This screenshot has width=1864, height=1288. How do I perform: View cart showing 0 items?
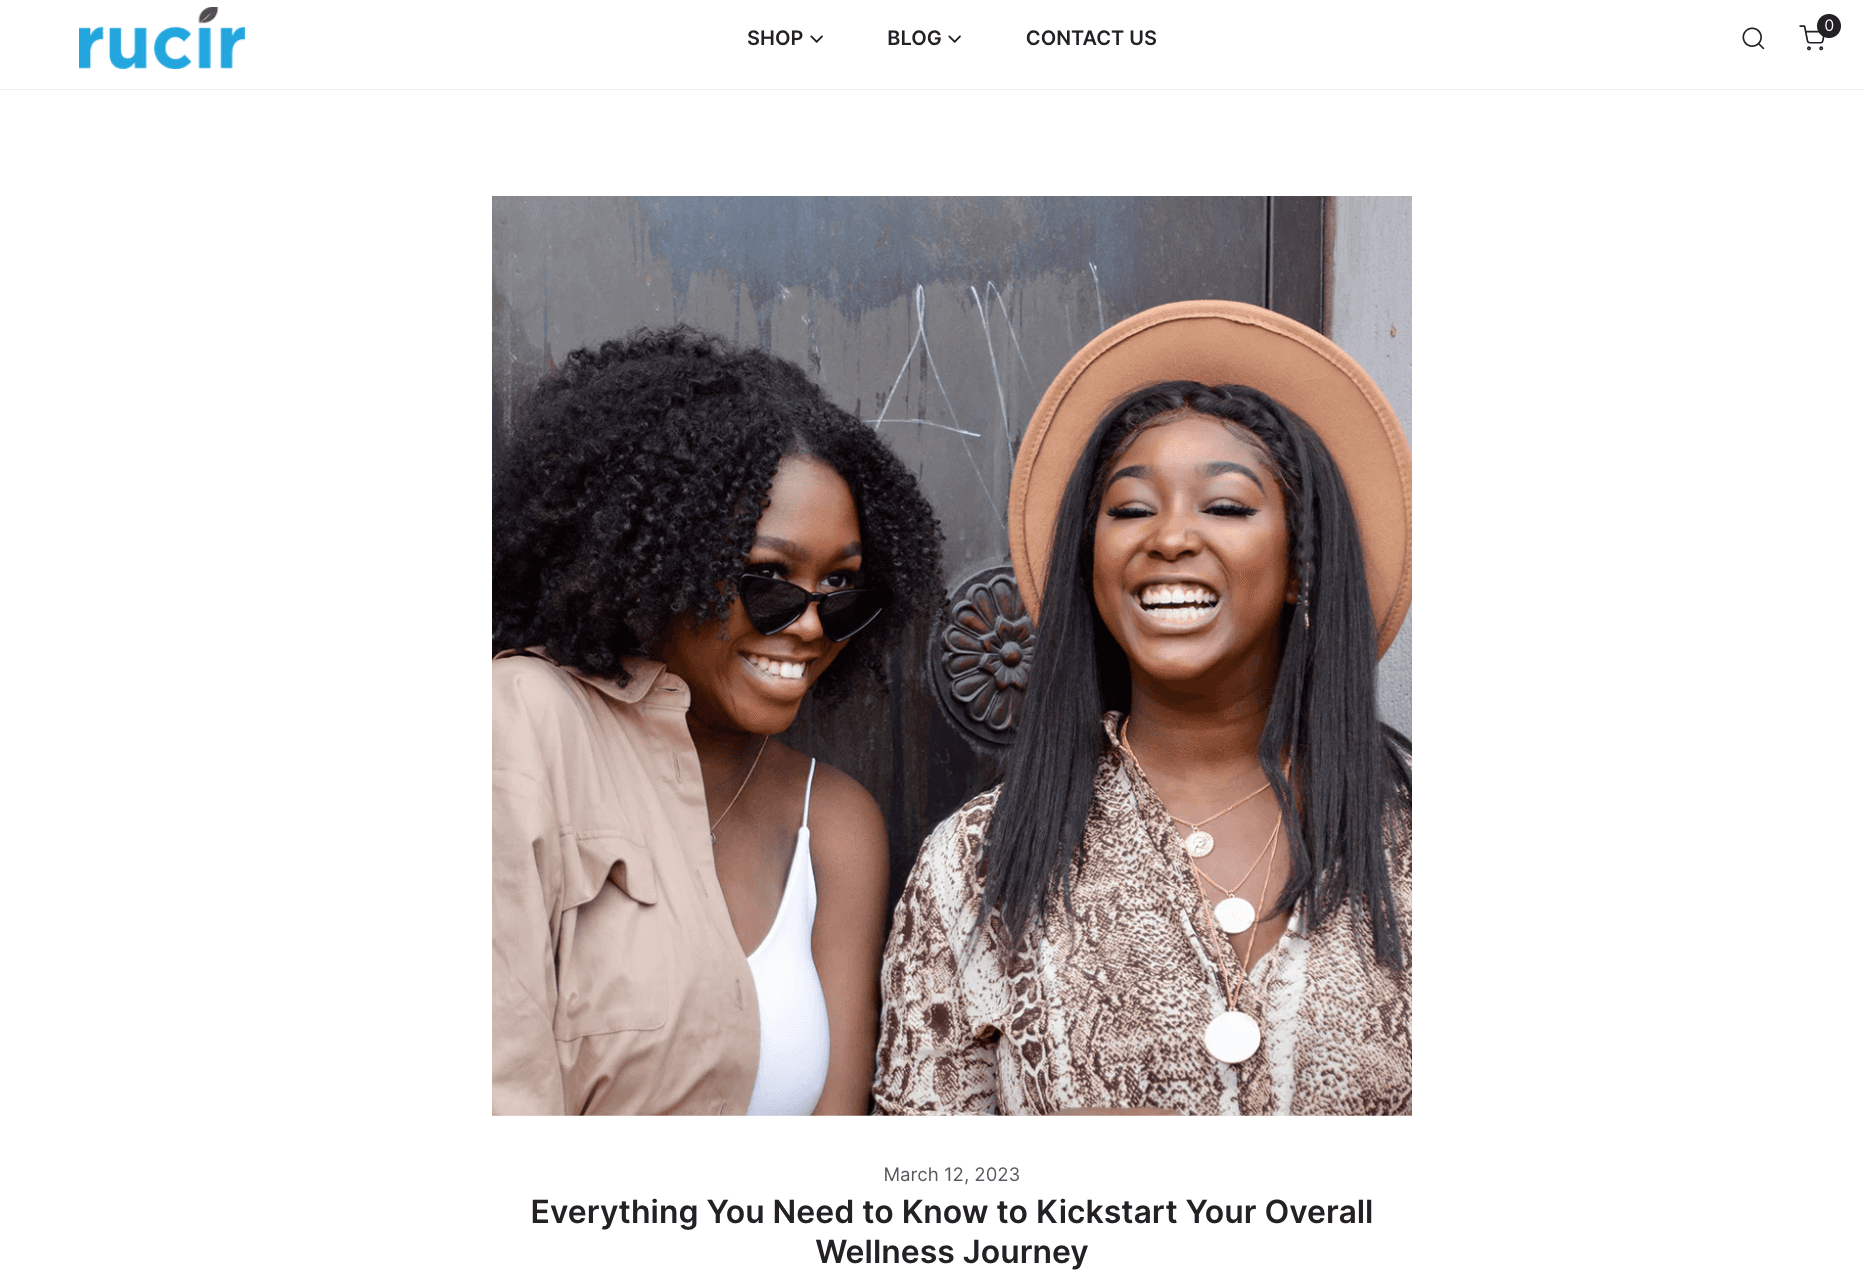coord(1812,39)
